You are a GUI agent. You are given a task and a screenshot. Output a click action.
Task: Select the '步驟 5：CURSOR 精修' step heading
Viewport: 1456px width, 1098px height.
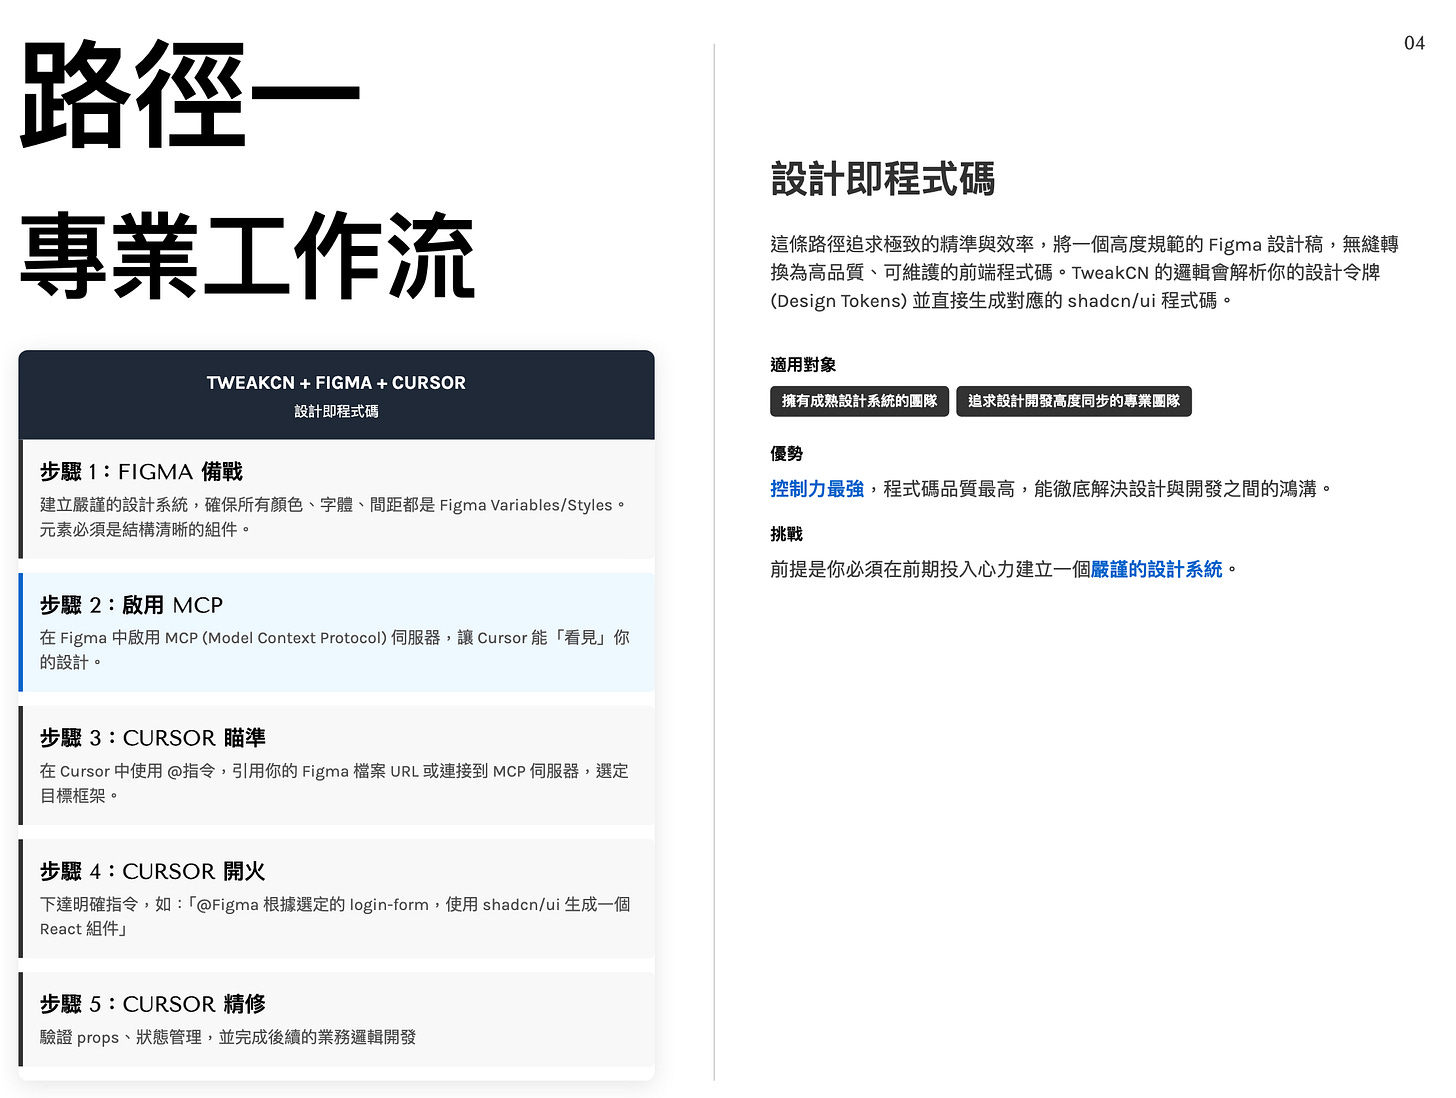click(152, 1004)
